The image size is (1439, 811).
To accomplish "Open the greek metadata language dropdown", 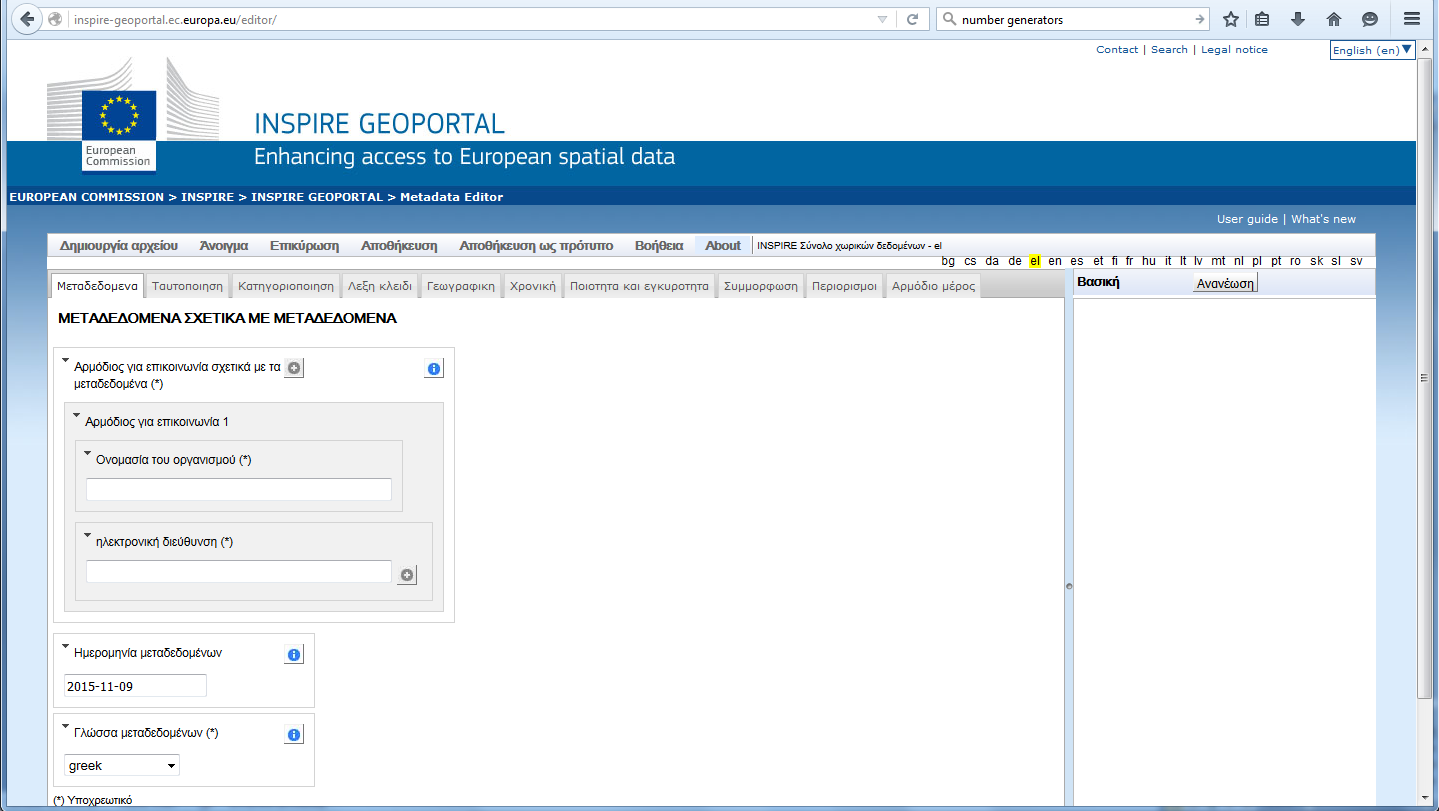I will [x=122, y=766].
